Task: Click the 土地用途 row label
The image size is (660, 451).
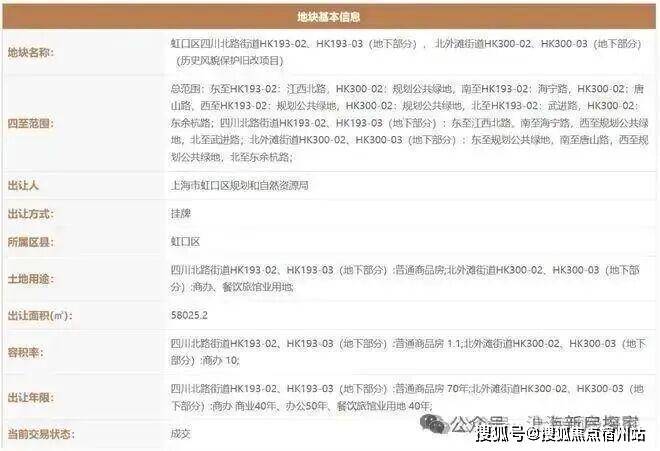Action: pos(31,279)
